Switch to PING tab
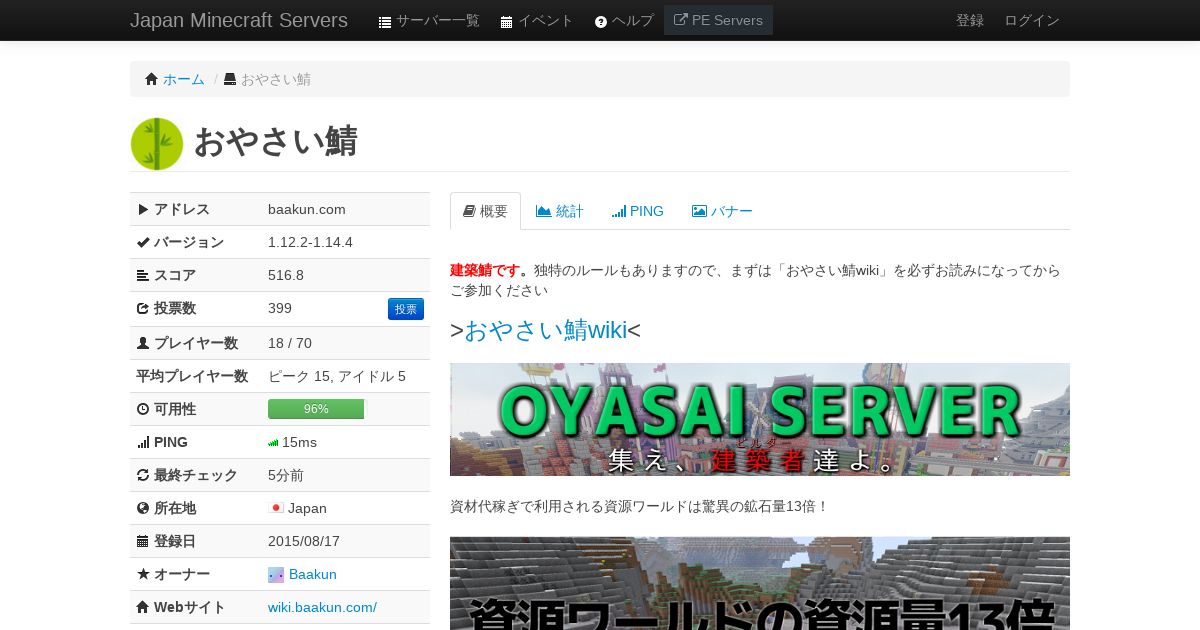This screenshot has width=1200, height=630. [x=638, y=211]
